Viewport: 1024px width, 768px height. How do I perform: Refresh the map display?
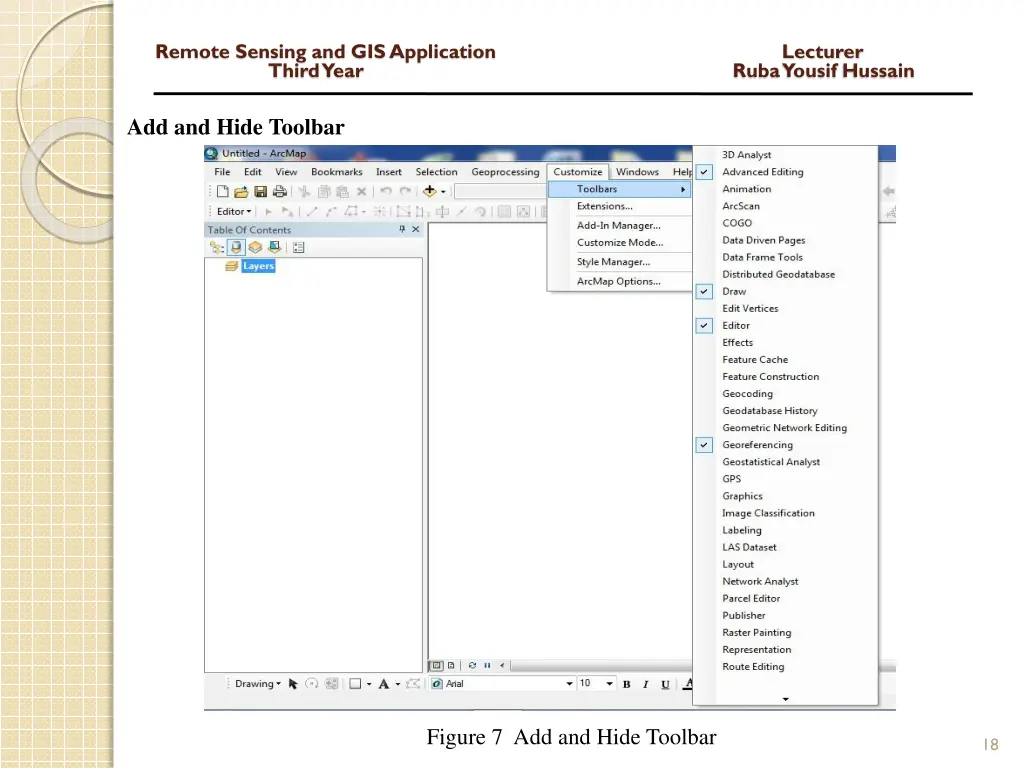click(x=472, y=665)
